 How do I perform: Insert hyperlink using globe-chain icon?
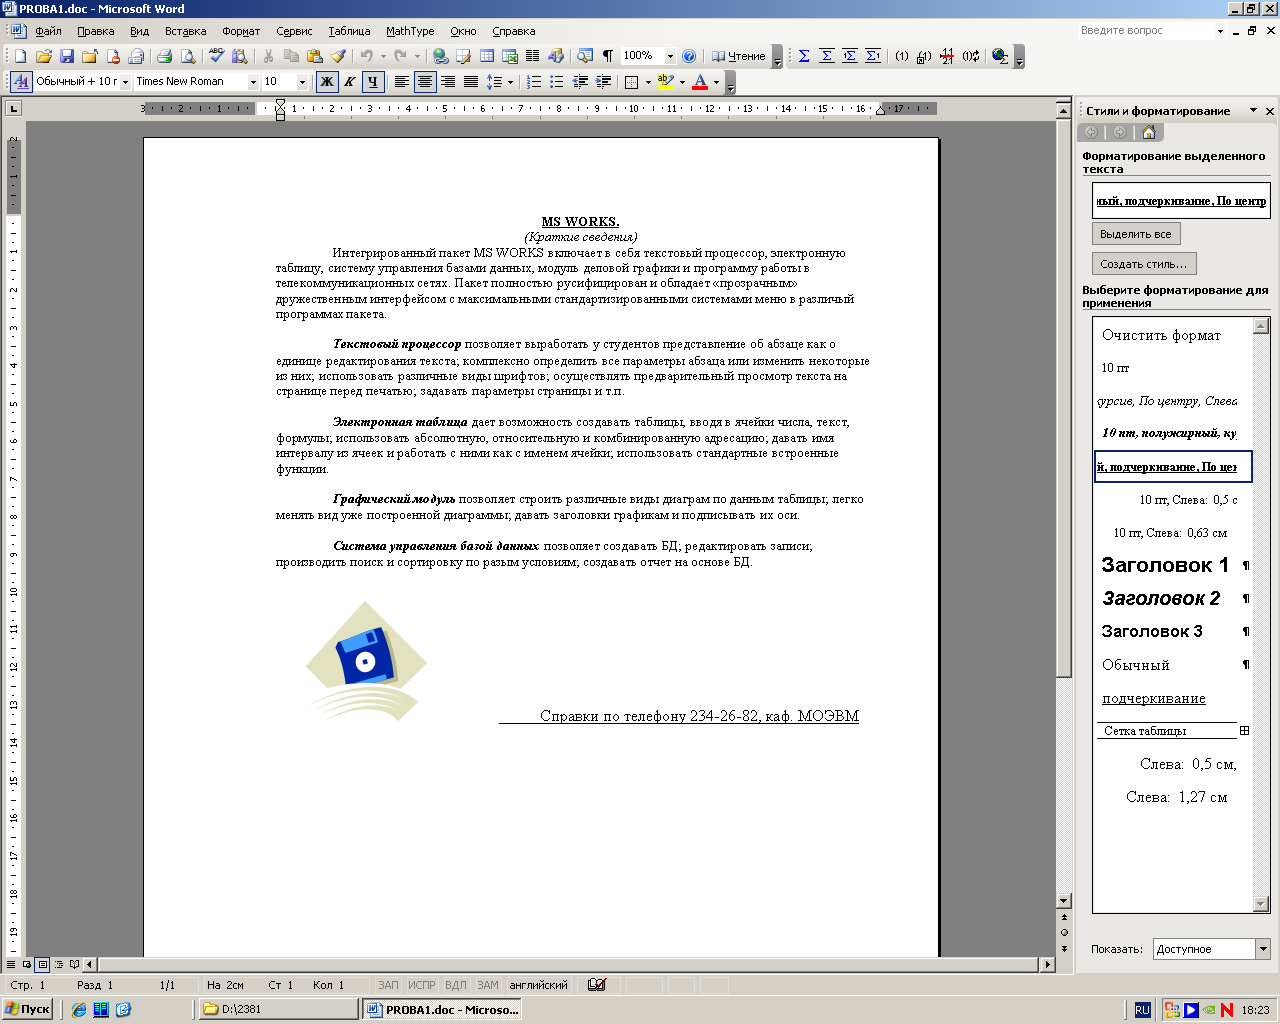pos(440,56)
